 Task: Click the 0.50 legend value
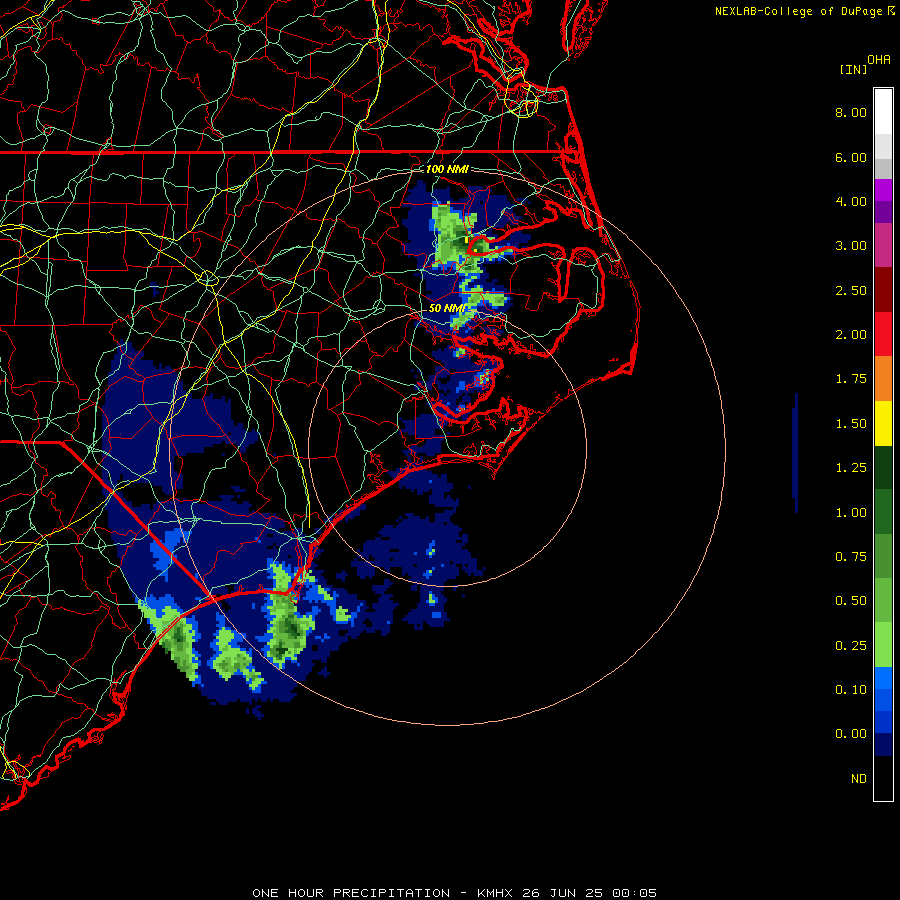[x=851, y=601]
